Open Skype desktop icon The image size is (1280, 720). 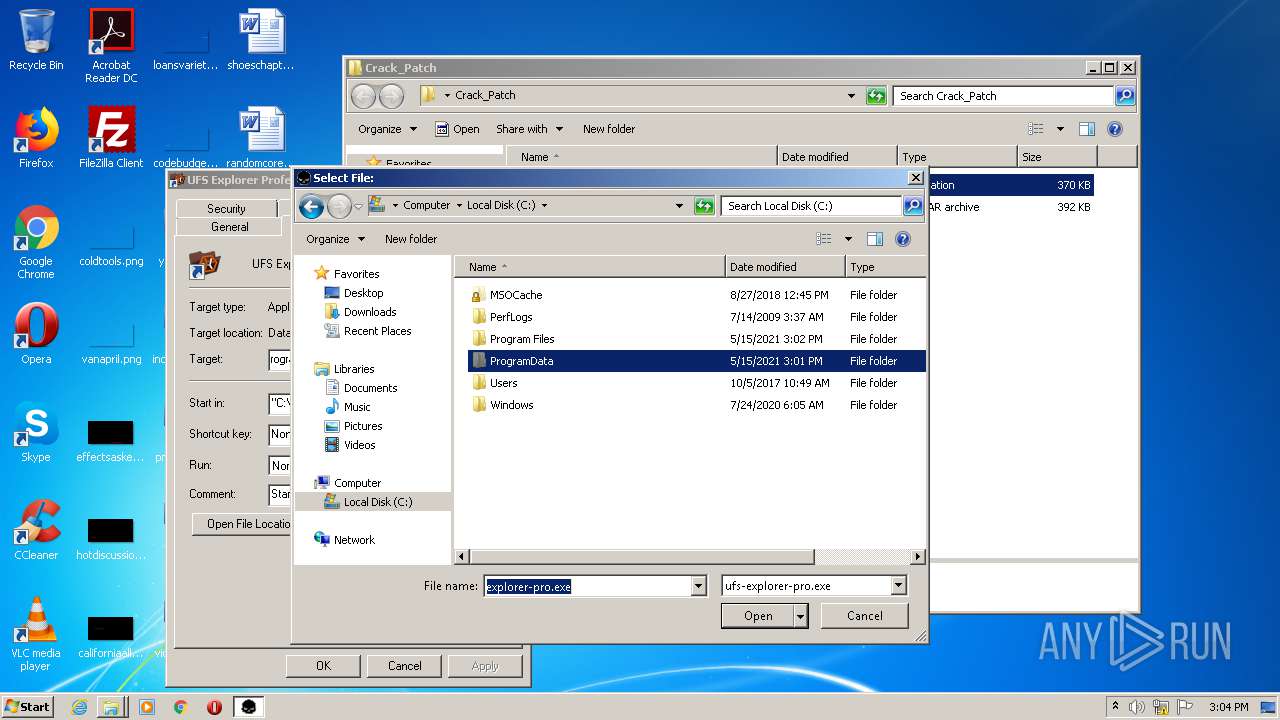click(x=36, y=433)
